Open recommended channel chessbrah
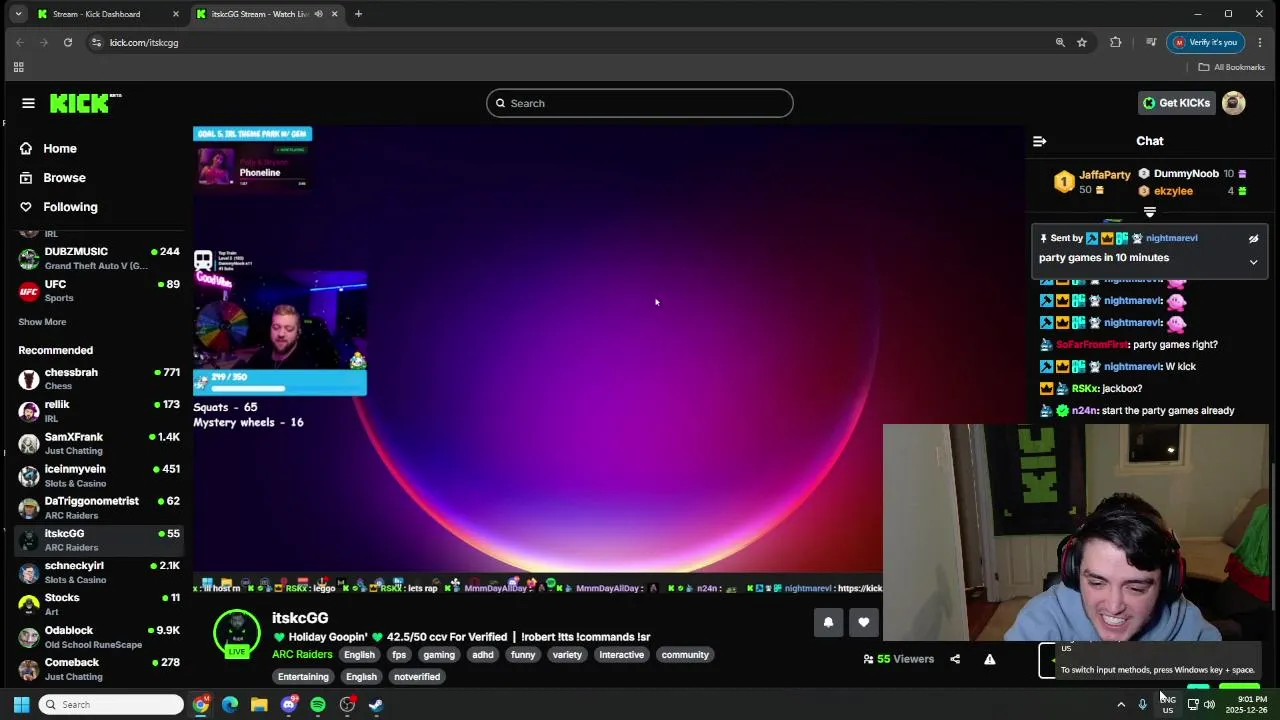Image resolution: width=1280 pixels, height=720 pixels. [98, 379]
